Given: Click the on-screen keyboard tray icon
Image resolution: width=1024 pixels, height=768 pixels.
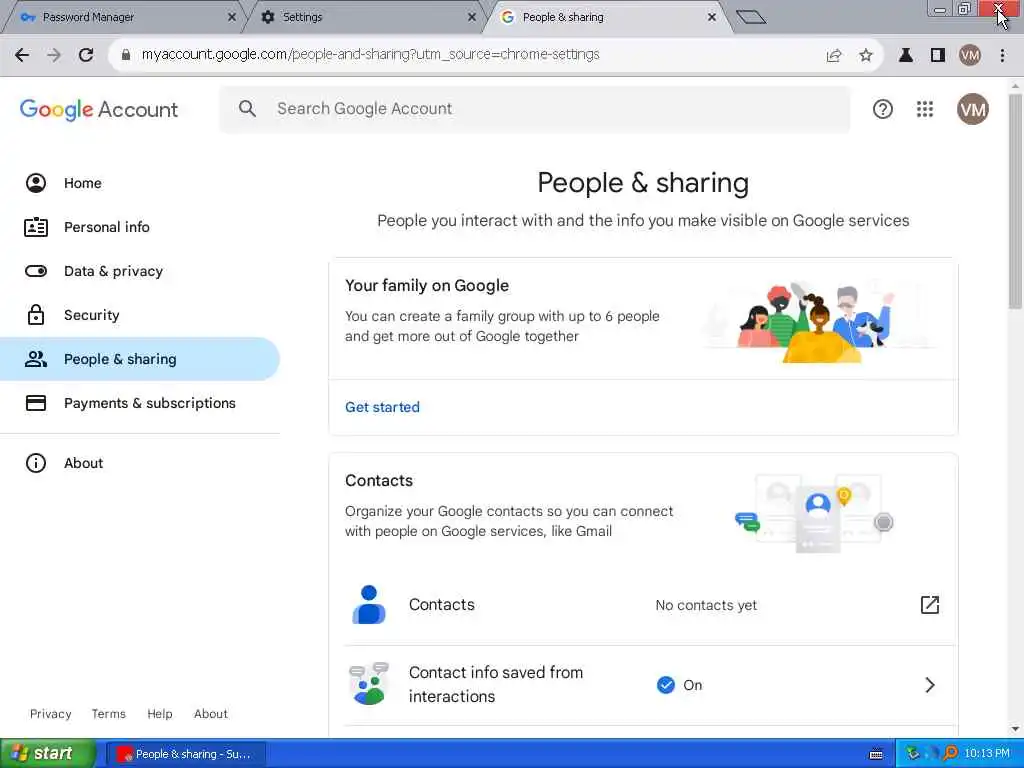Looking at the screenshot, I should click(x=876, y=754).
